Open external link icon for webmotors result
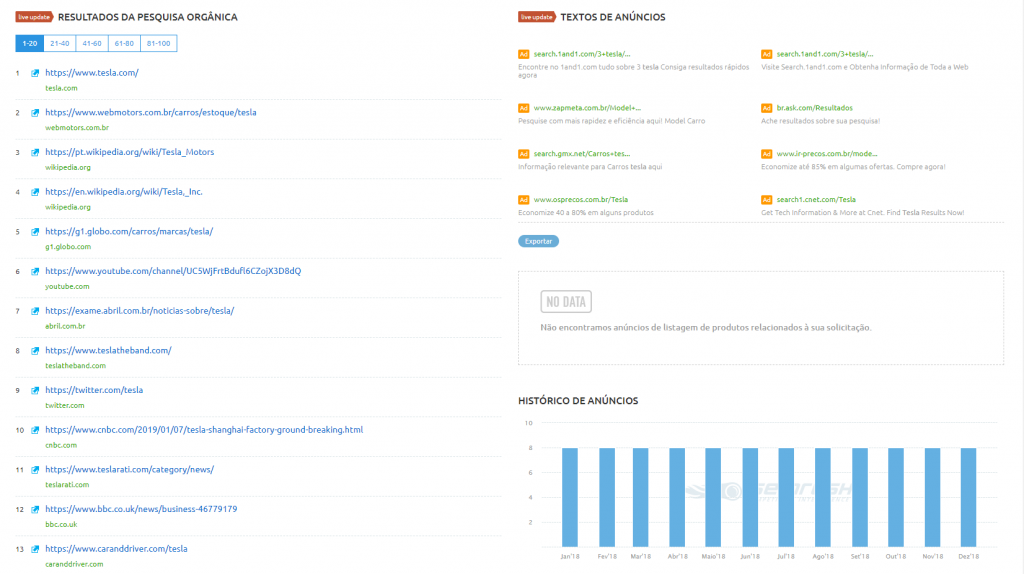The width and height of the screenshot is (1024, 574). pyautogui.click(x=35, y=113)
